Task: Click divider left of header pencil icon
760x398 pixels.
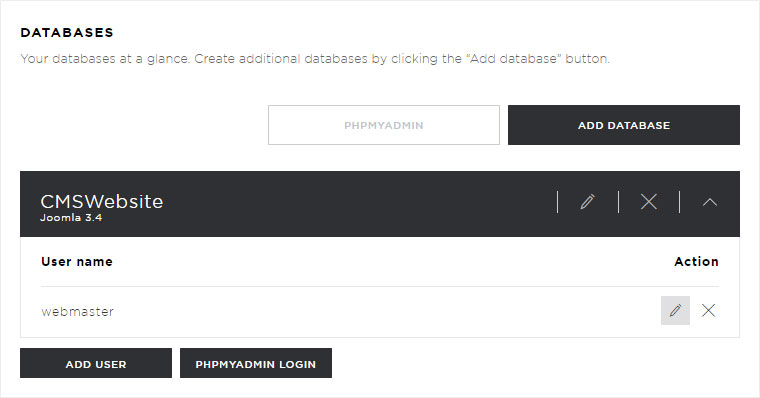Action: pos(557,202)
